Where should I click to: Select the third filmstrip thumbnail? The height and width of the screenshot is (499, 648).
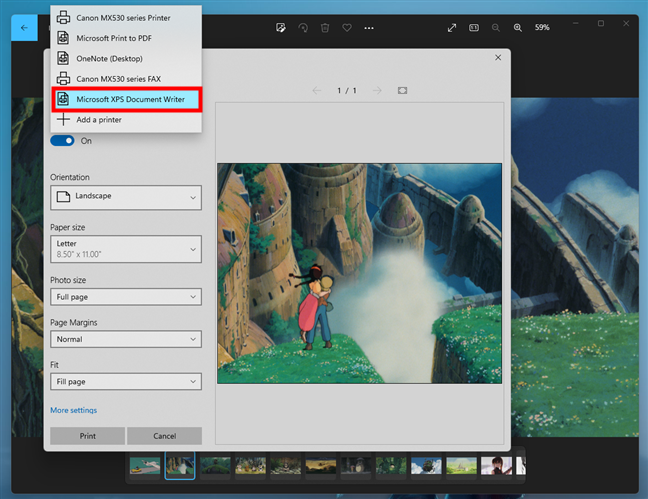point(215,466)
